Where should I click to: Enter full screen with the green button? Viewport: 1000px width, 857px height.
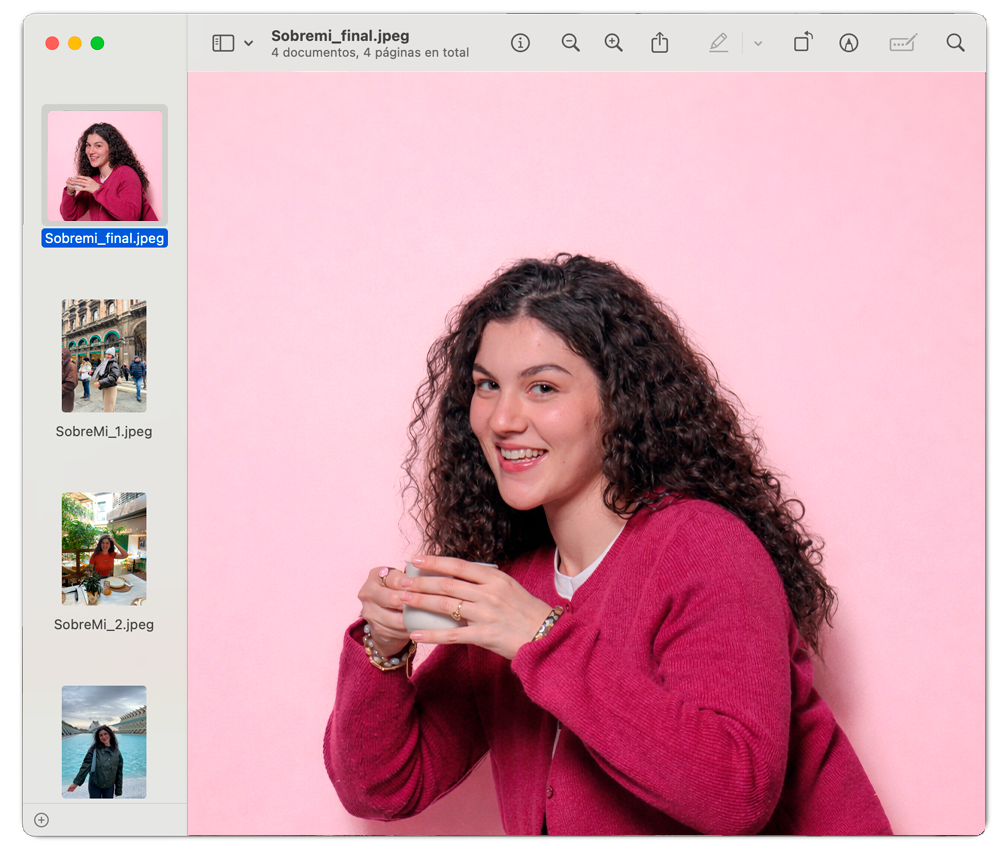pyautogui.click(x=97, y=43)
